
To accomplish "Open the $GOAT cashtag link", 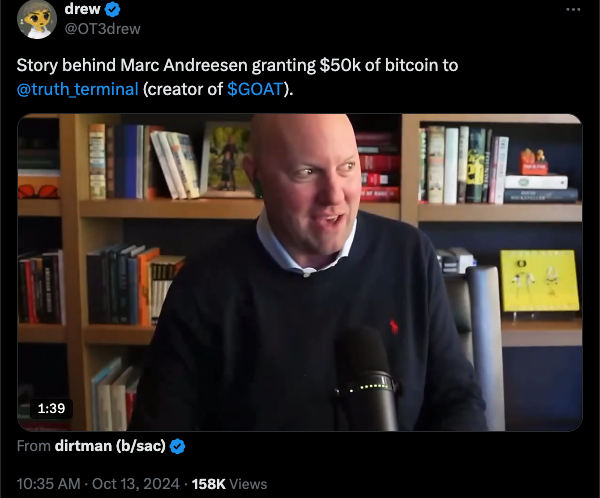I will [254, 89].
